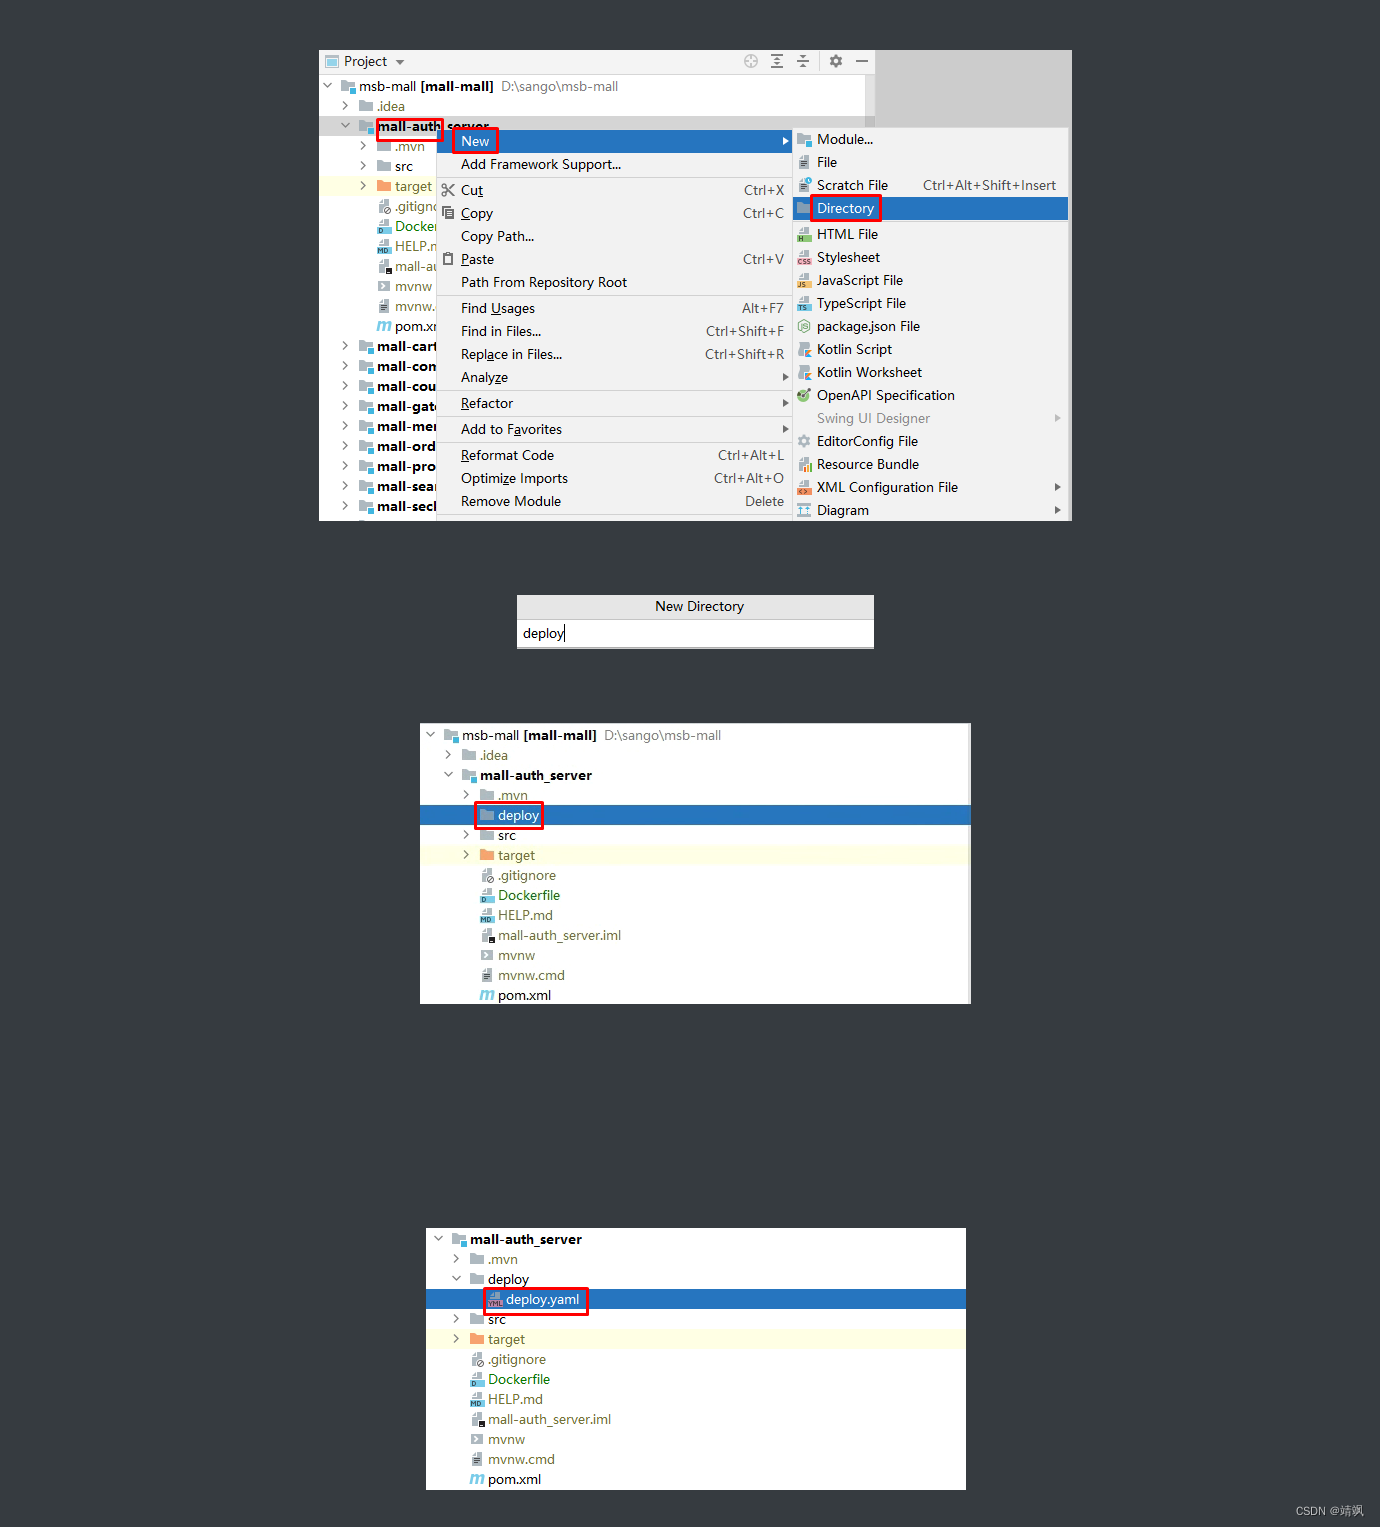Click the package.json File icon
The image size is (1380, 1527).
(x=804, y=326)
